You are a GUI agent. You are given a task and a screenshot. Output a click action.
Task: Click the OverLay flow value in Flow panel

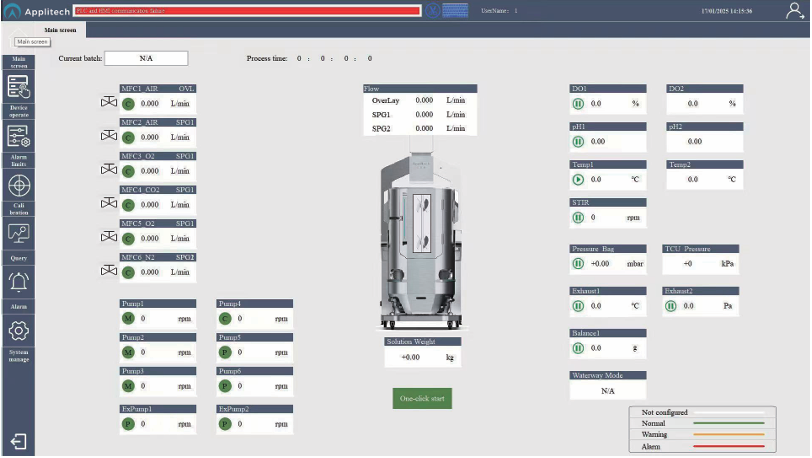[x=424, y=101]
